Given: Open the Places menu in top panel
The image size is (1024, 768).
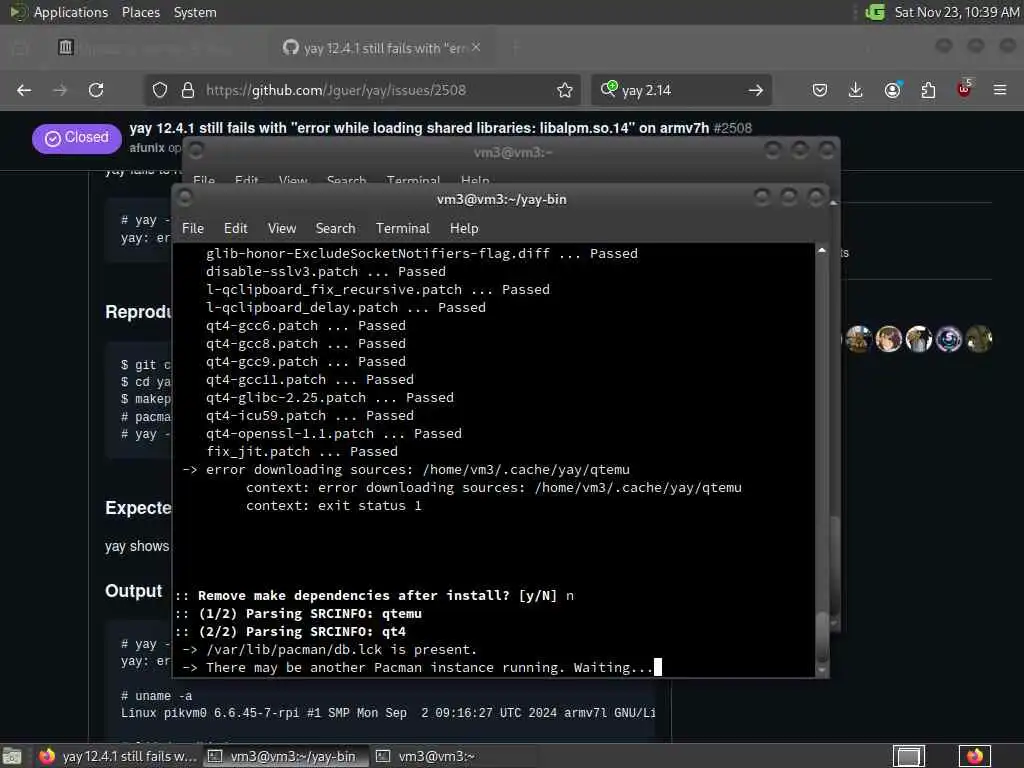Looking at the screenshot, I should click(x=141, y=12).
